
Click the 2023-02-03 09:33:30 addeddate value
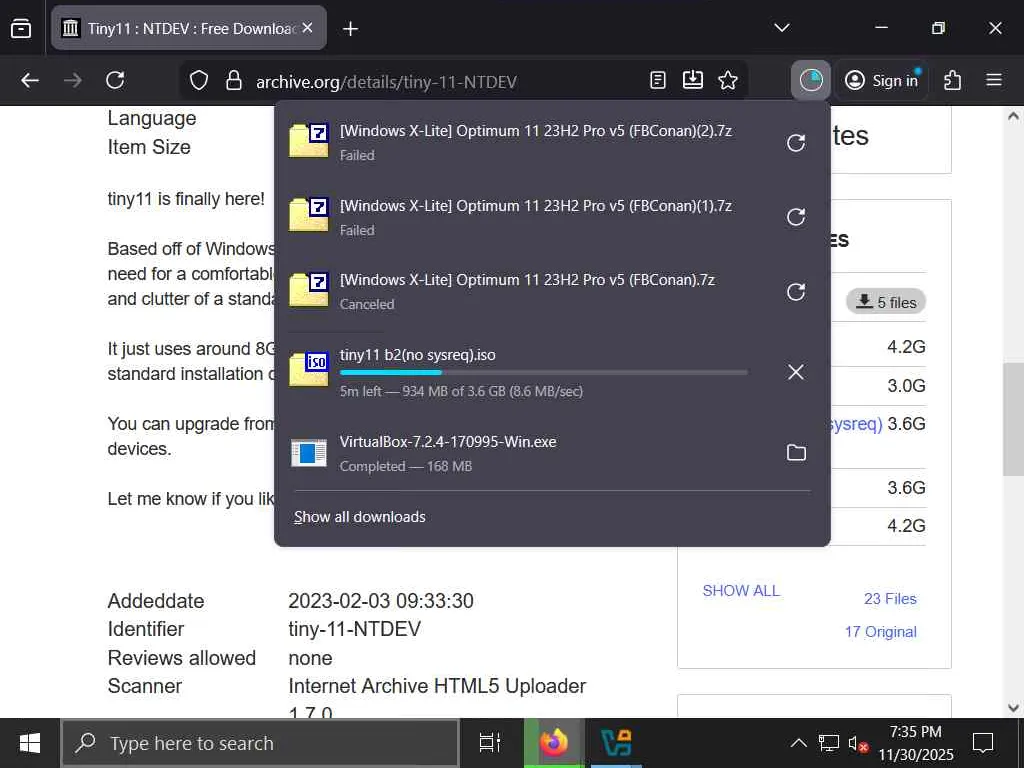coord(381,601)
